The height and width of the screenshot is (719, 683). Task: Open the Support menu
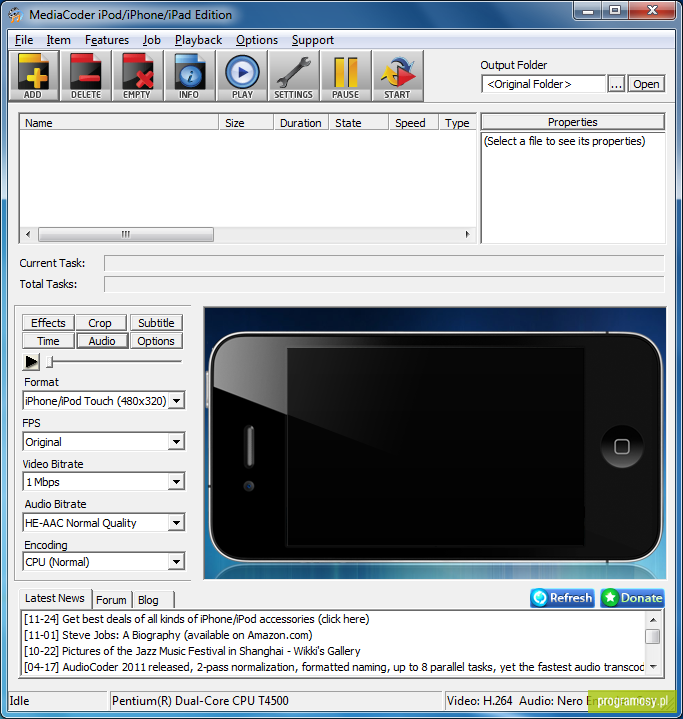click(313, 40)
